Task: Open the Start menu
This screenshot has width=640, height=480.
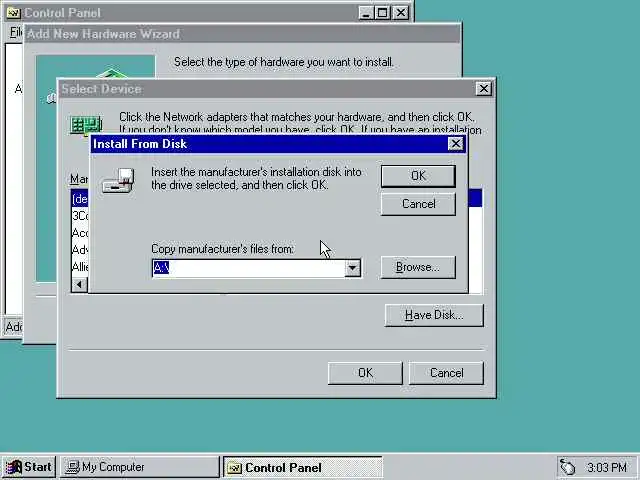Action: coord(28,467)
